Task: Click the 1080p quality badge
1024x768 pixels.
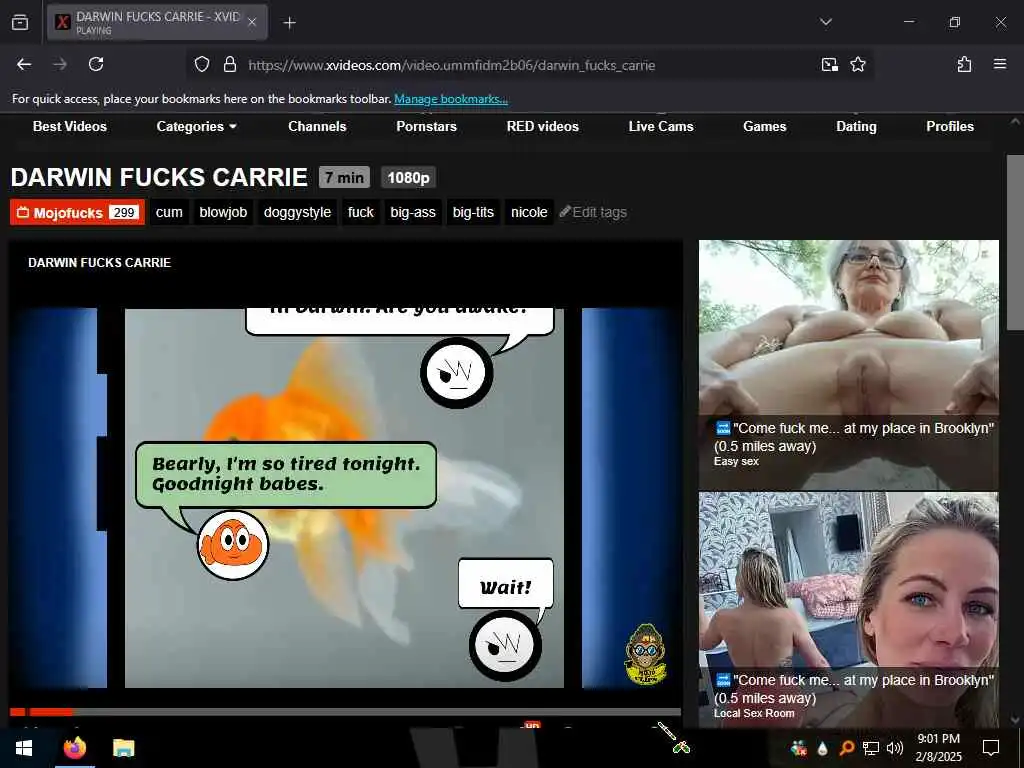Action: 408,178
